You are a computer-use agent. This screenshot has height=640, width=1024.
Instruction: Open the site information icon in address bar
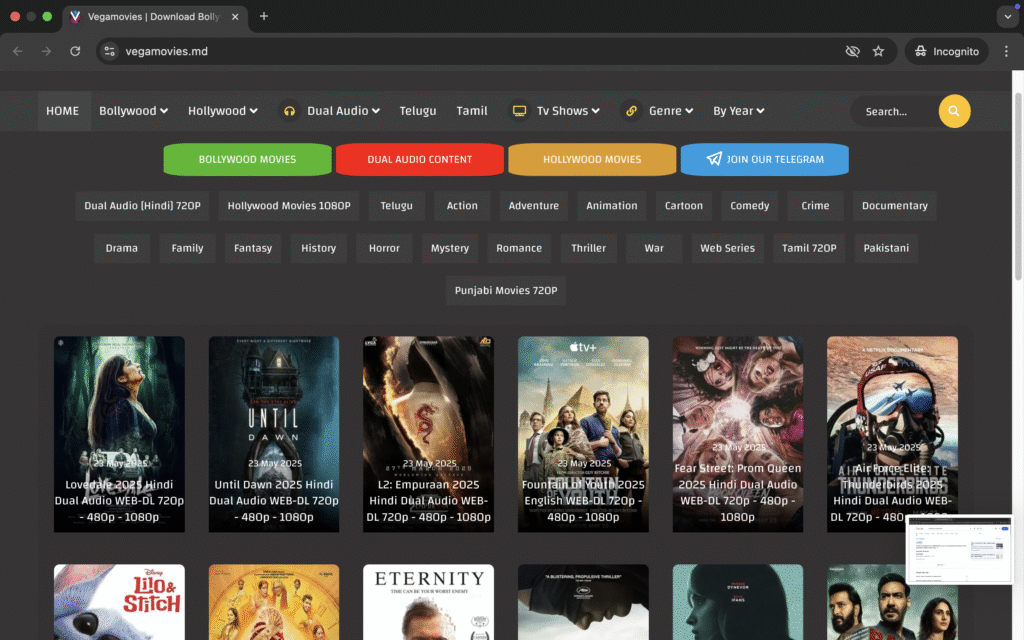coord(110,51)
